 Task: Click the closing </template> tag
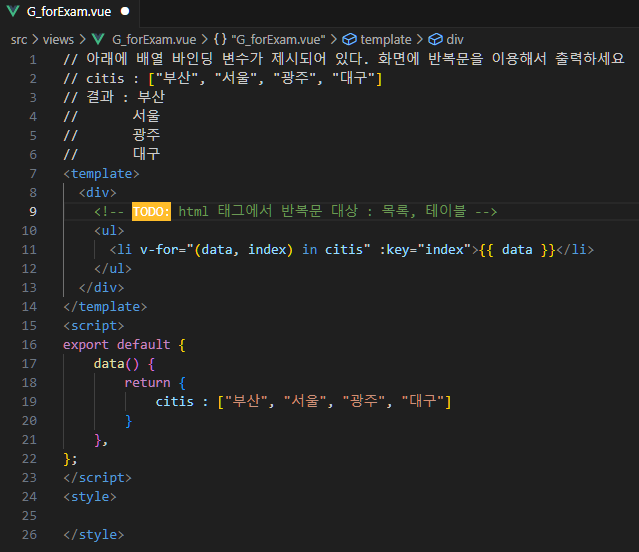pyautogui.click(x=105, y=306)
